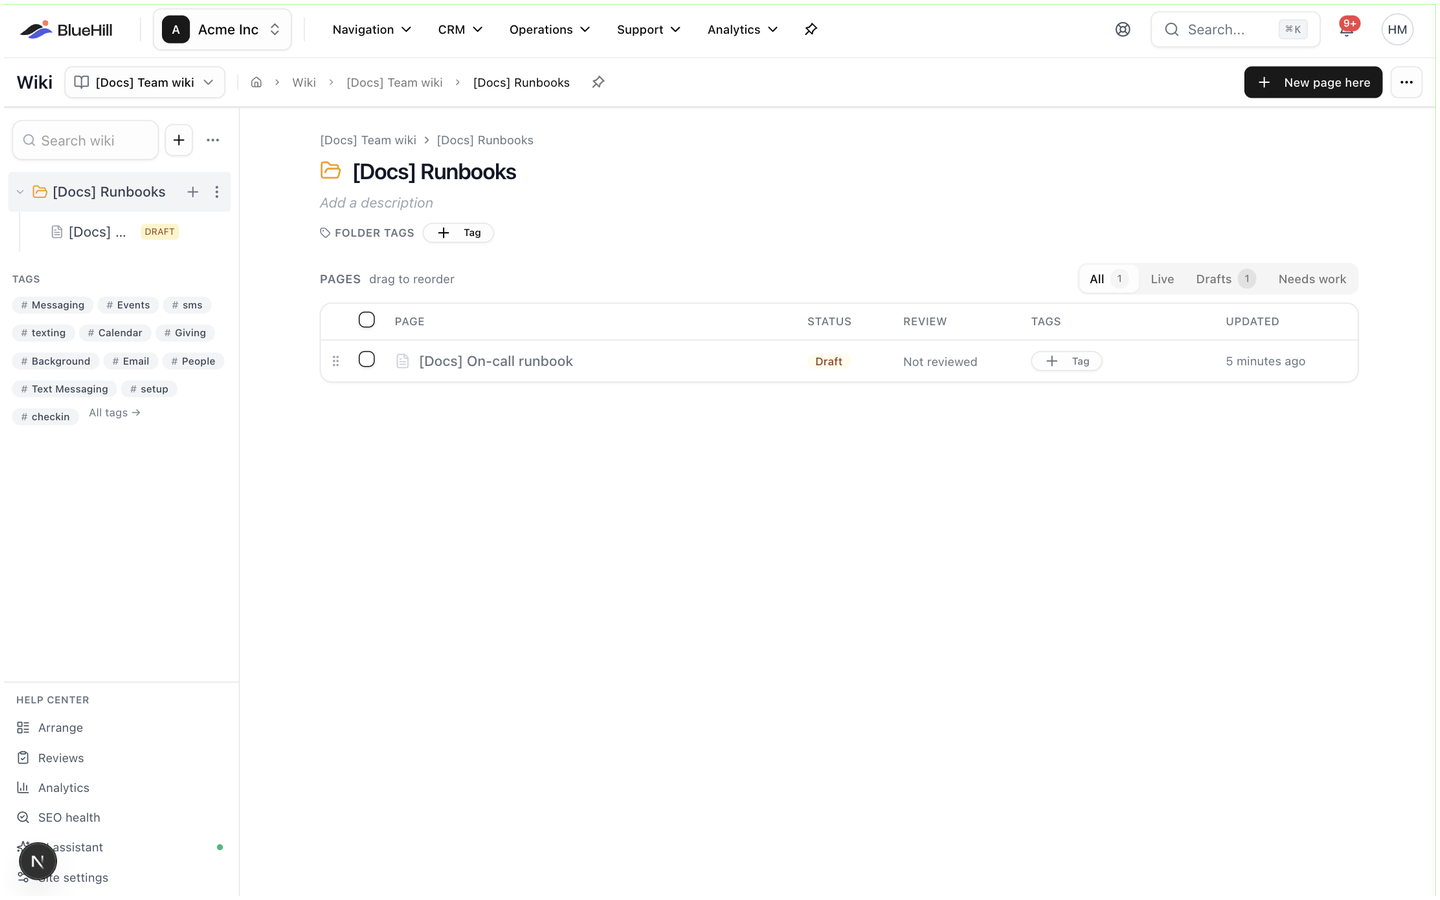
Task: Select all pages with header checkbox
Action: 367,320
